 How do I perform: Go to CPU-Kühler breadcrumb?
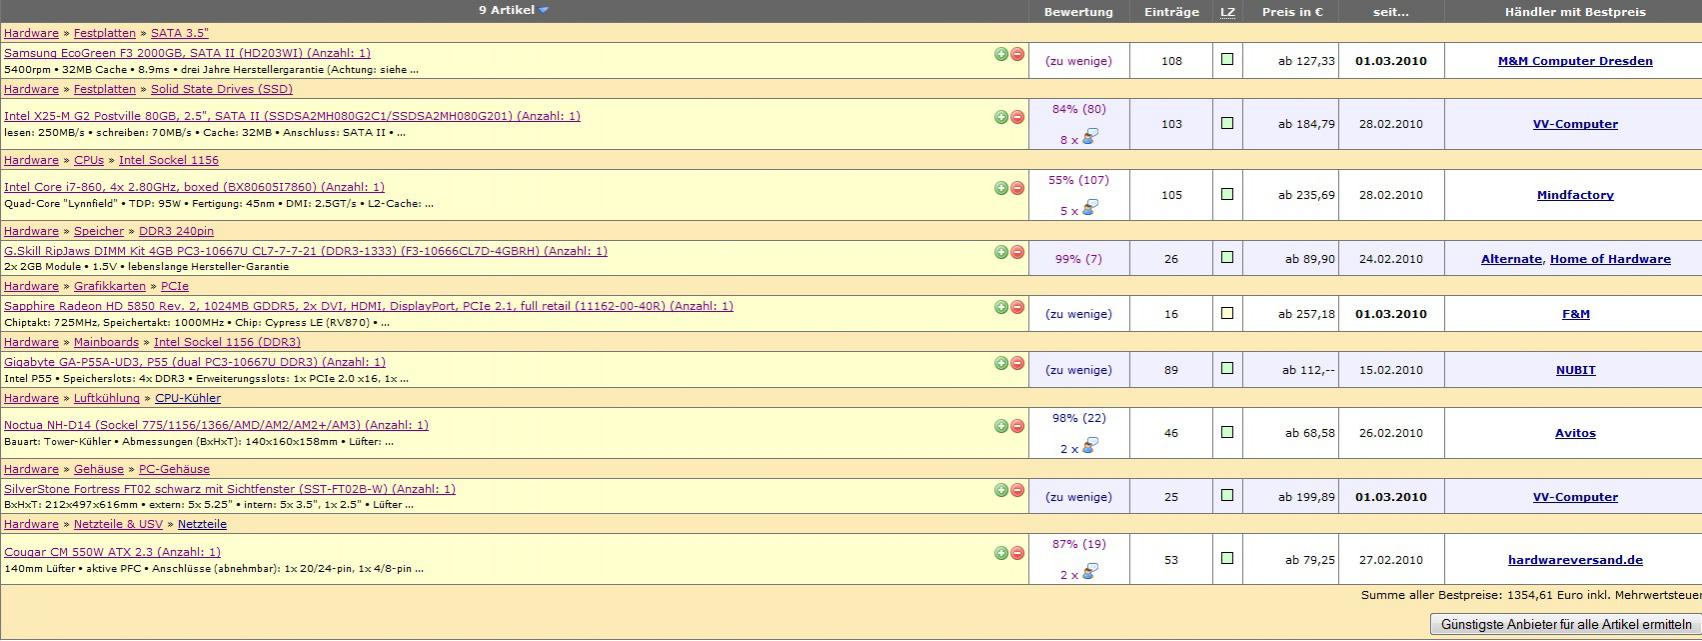188,398
